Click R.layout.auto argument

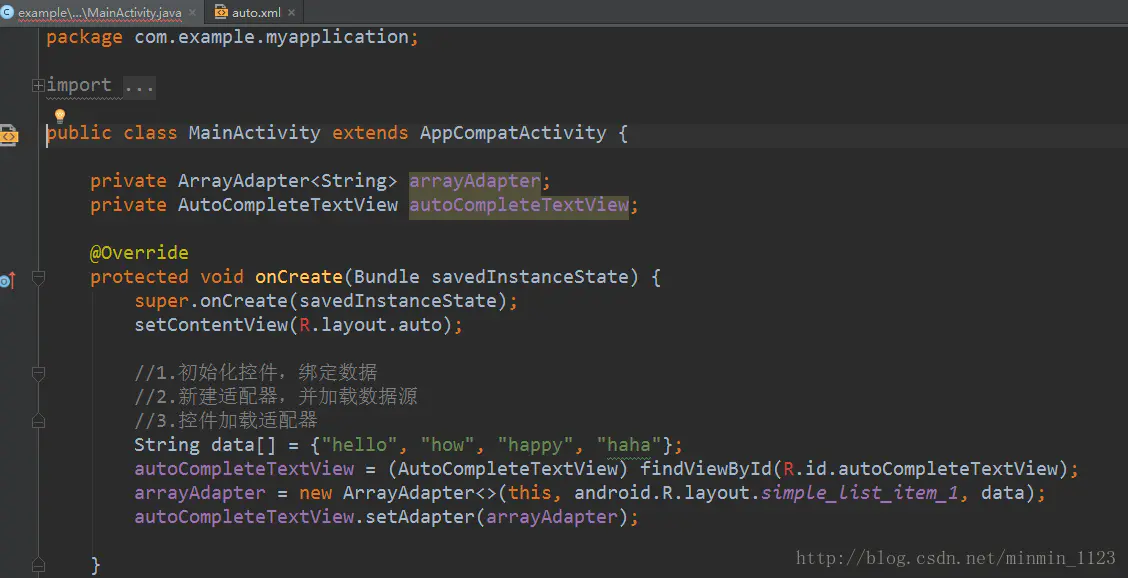click(370, 325)
